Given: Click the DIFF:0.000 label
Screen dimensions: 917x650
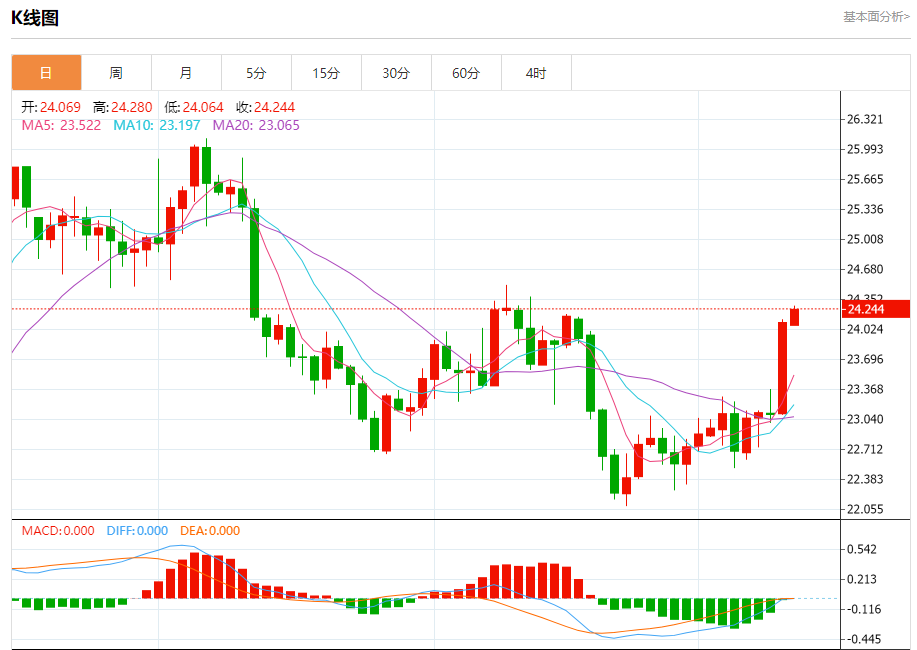Looking at the screenshot, I should click(137, 531).
